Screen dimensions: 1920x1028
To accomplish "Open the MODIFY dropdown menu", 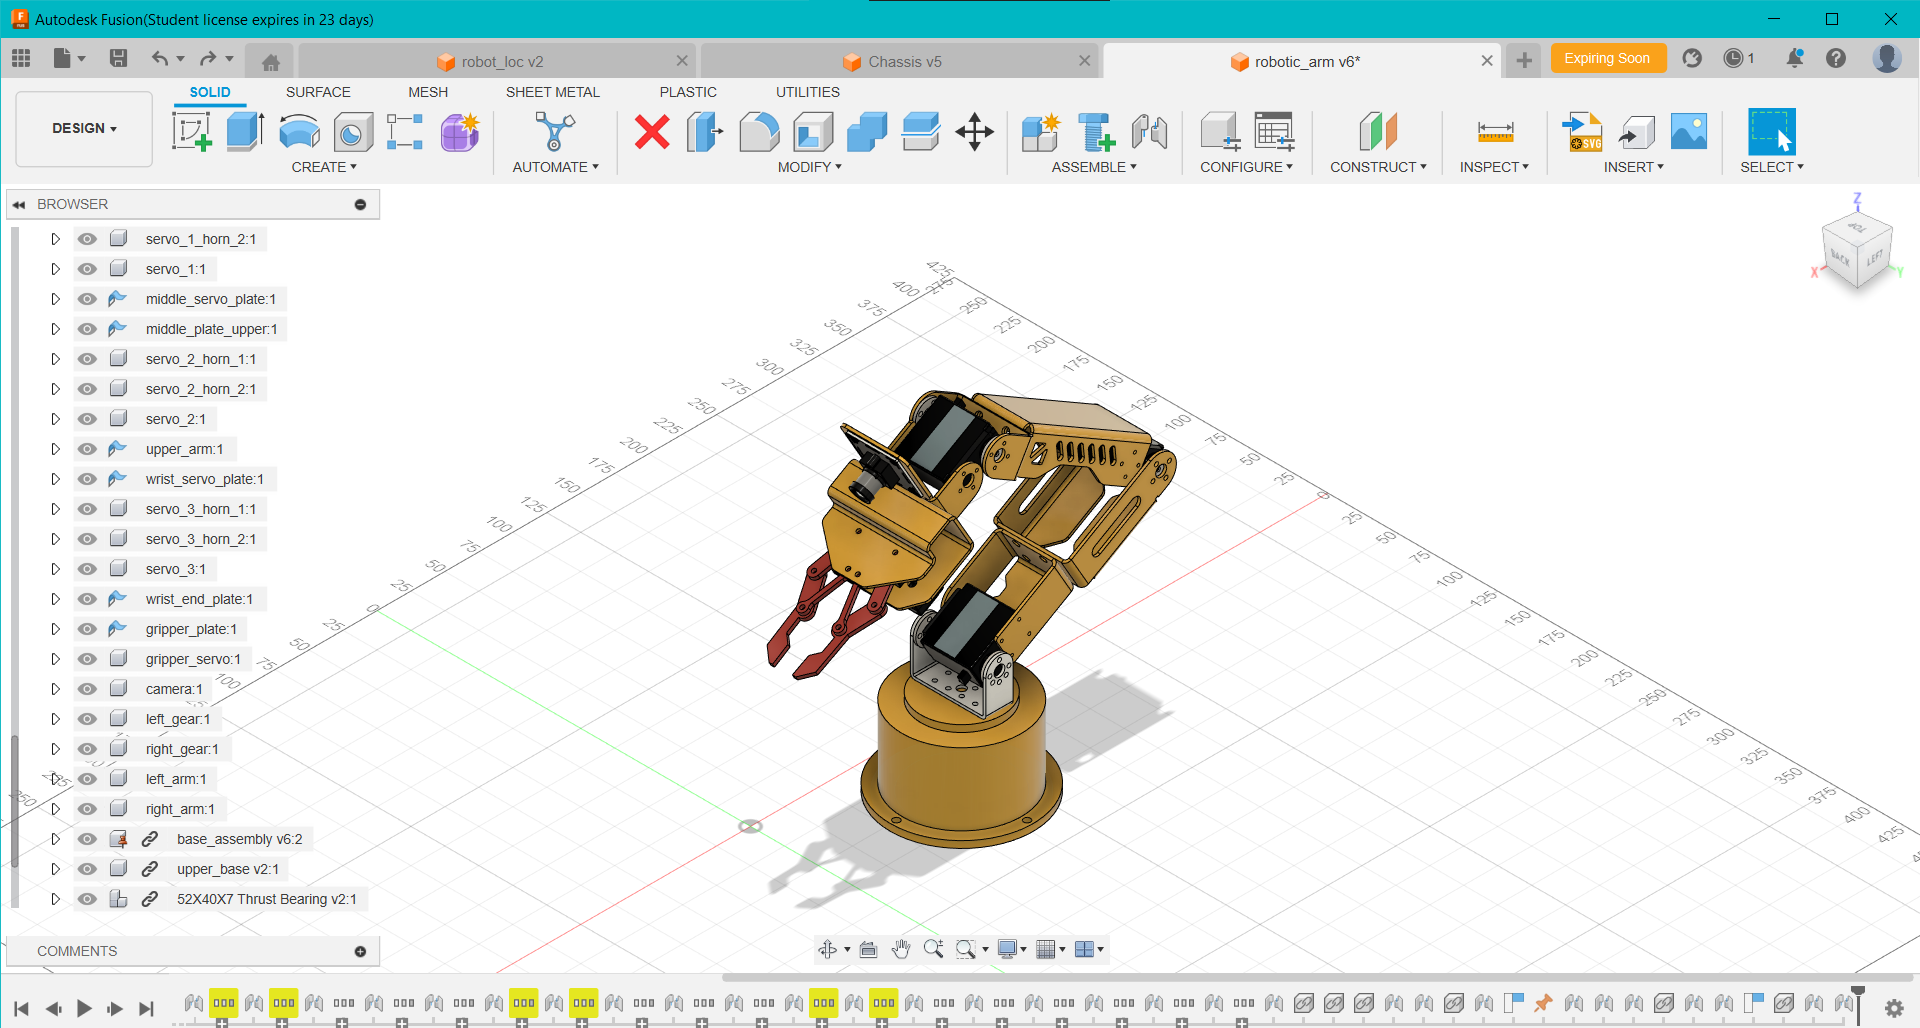I will coord(810,167).
